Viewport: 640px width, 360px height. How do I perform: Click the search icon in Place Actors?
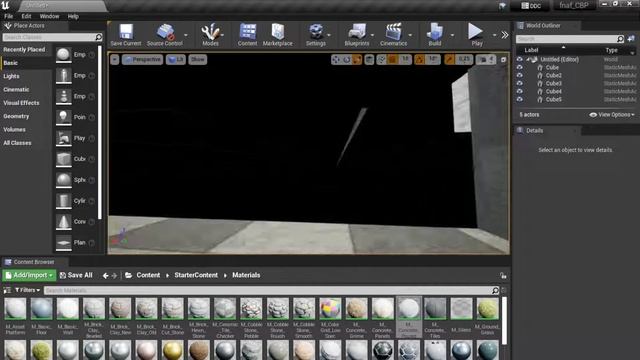coord(98,37)
